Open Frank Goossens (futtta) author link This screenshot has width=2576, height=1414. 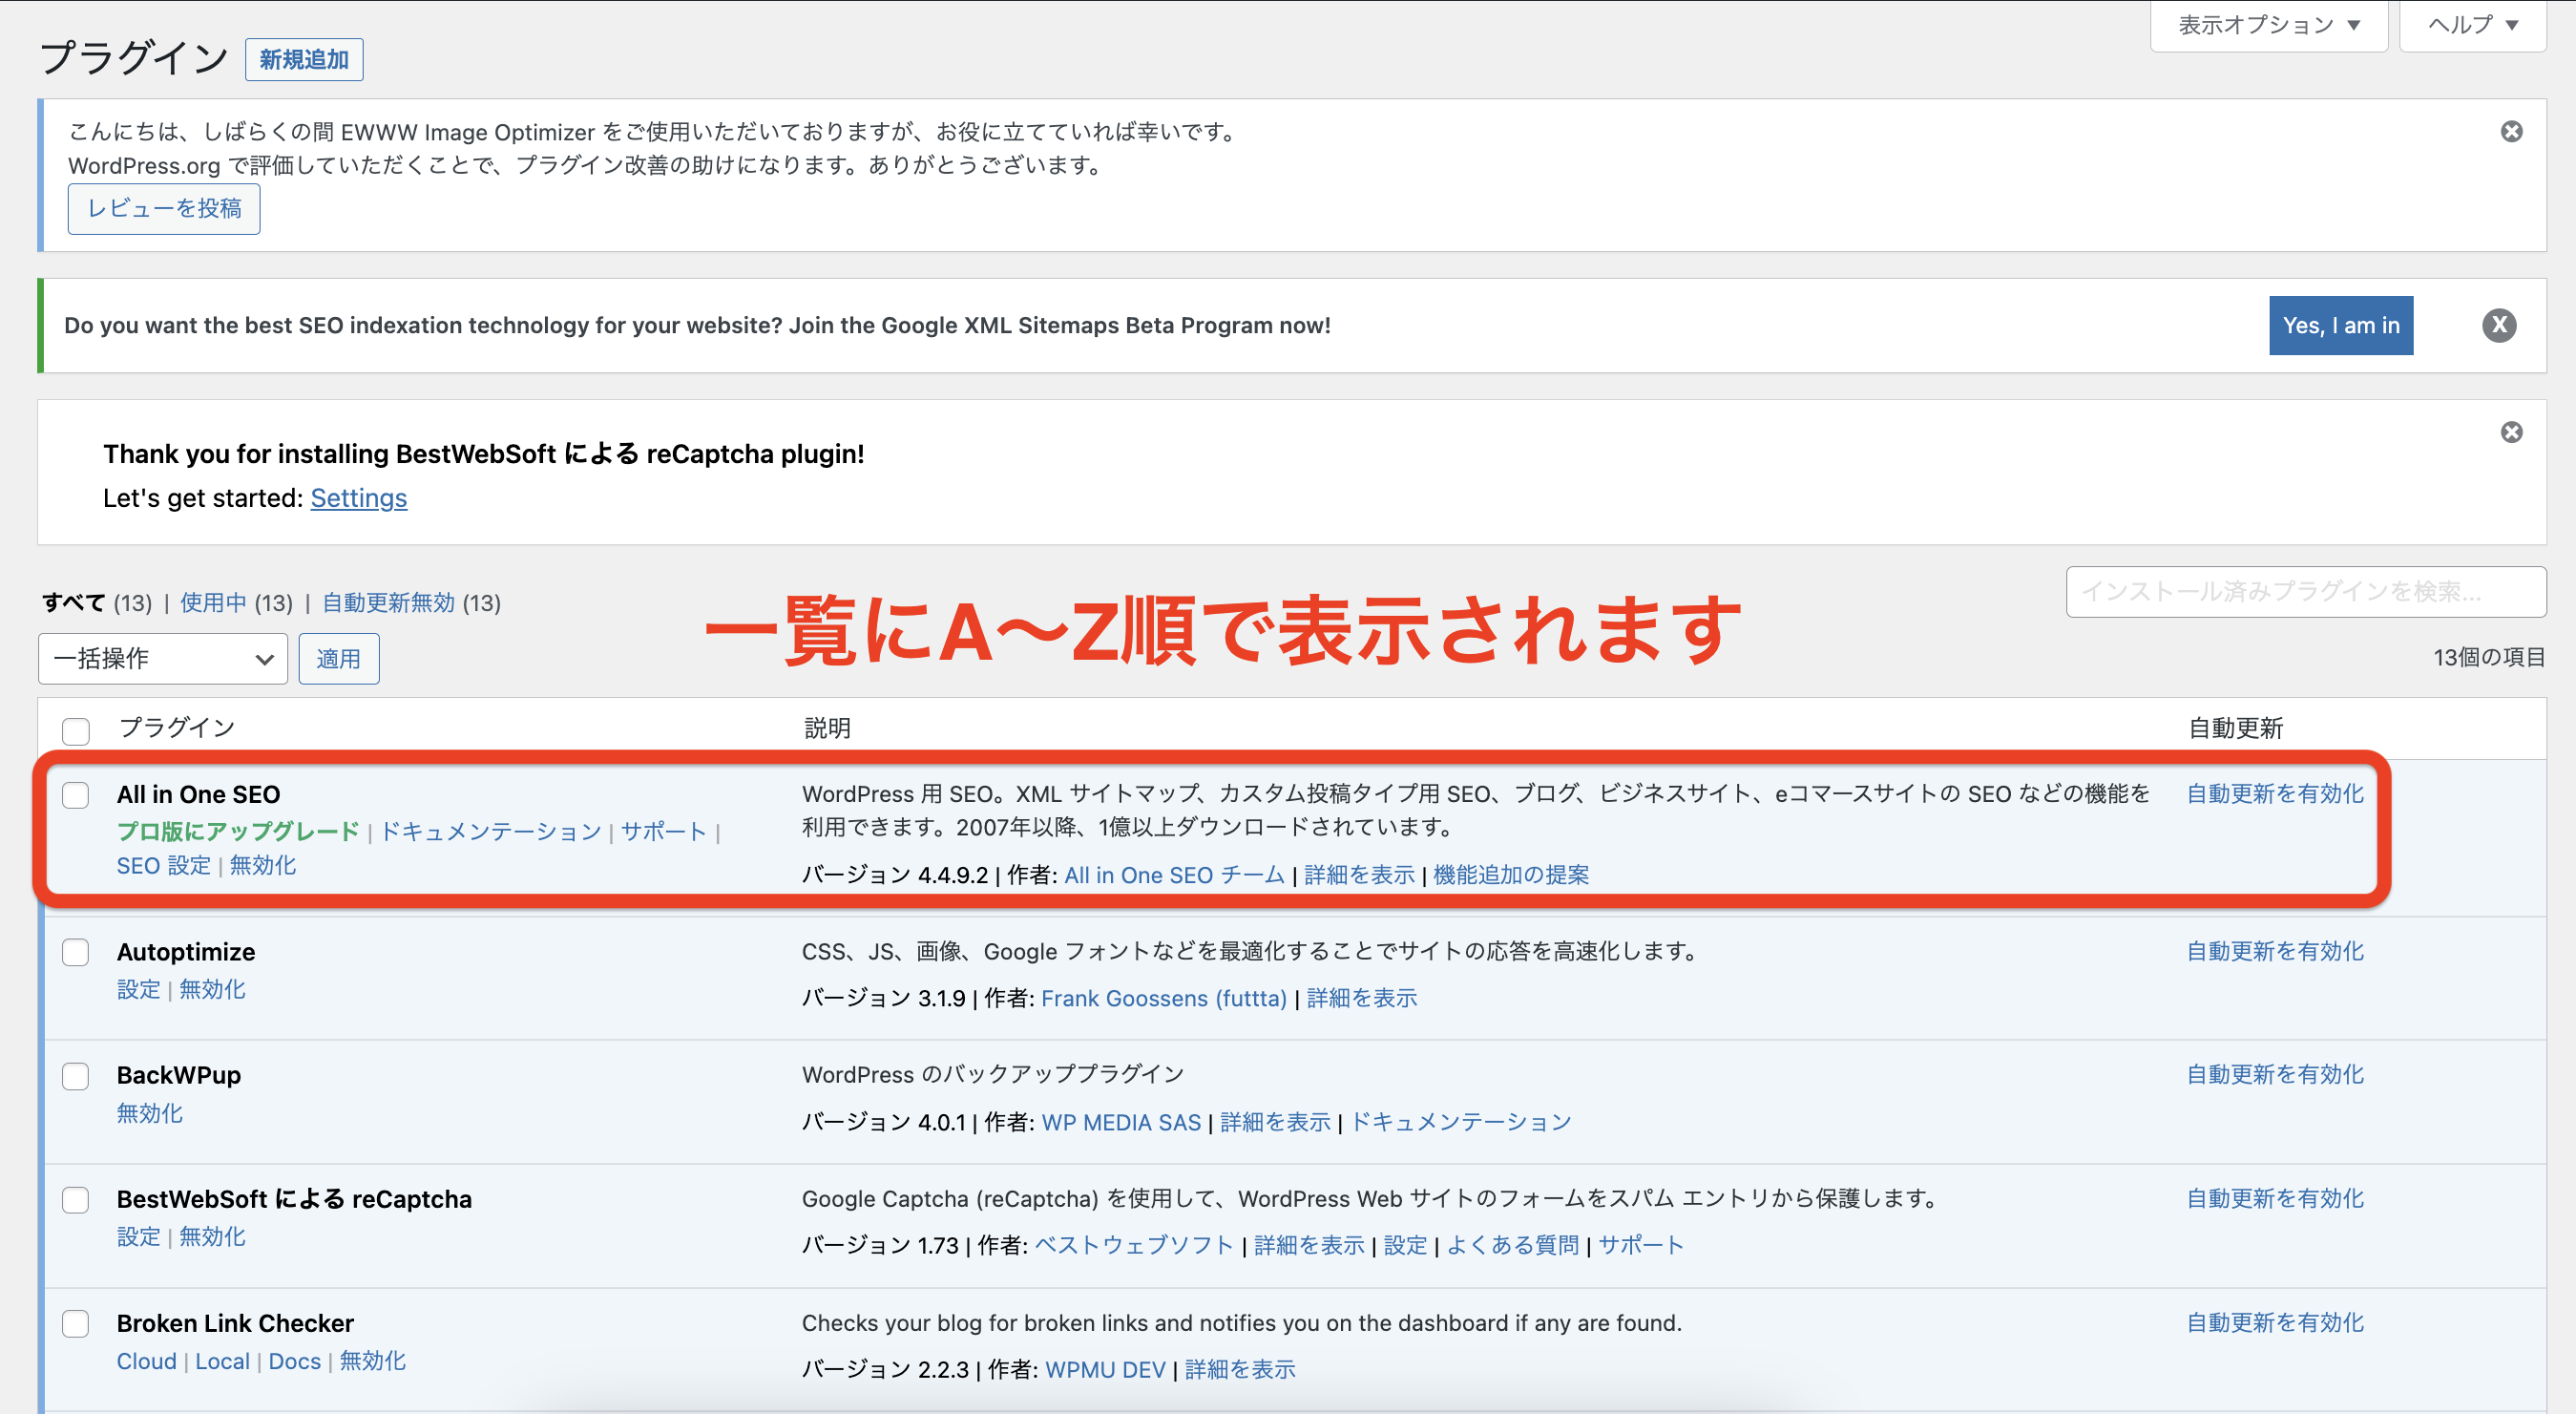pos(1164,998)
